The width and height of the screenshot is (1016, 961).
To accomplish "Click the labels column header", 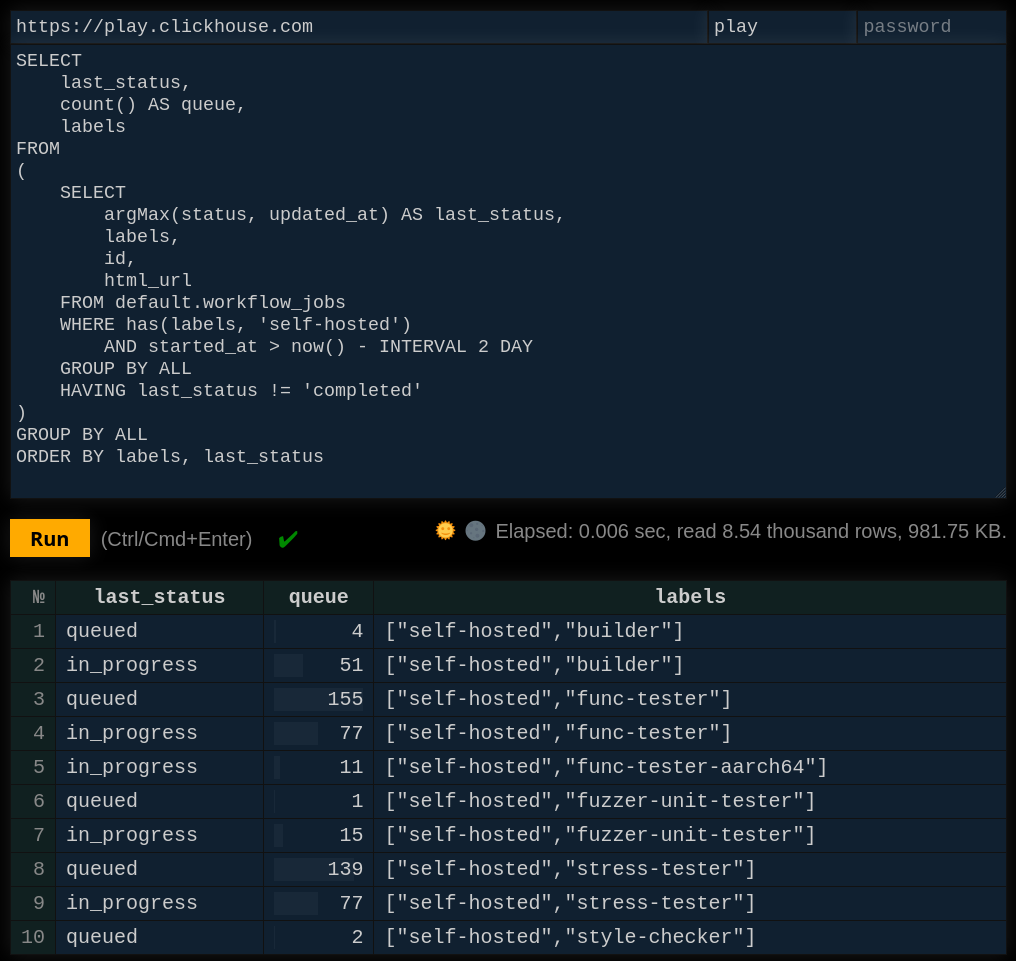I will (690, 597).
